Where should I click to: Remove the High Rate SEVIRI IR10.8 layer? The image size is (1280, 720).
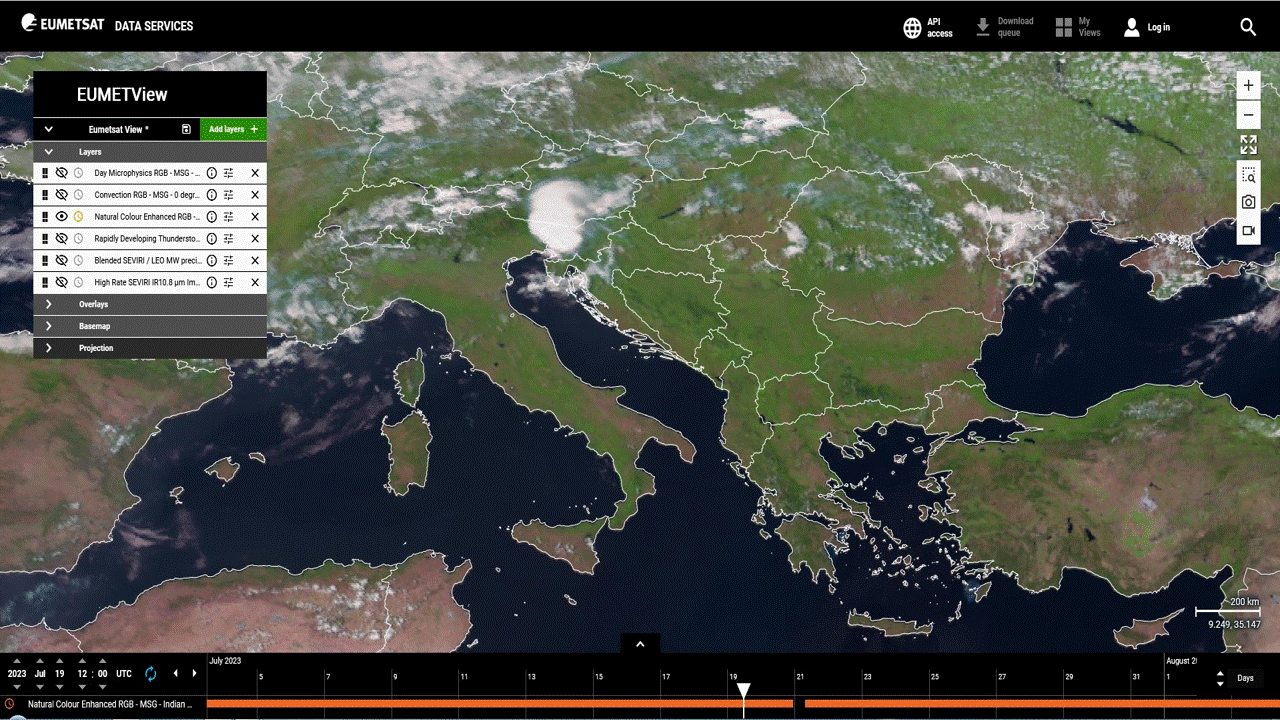pyautogui.click(x=255, y=283)
